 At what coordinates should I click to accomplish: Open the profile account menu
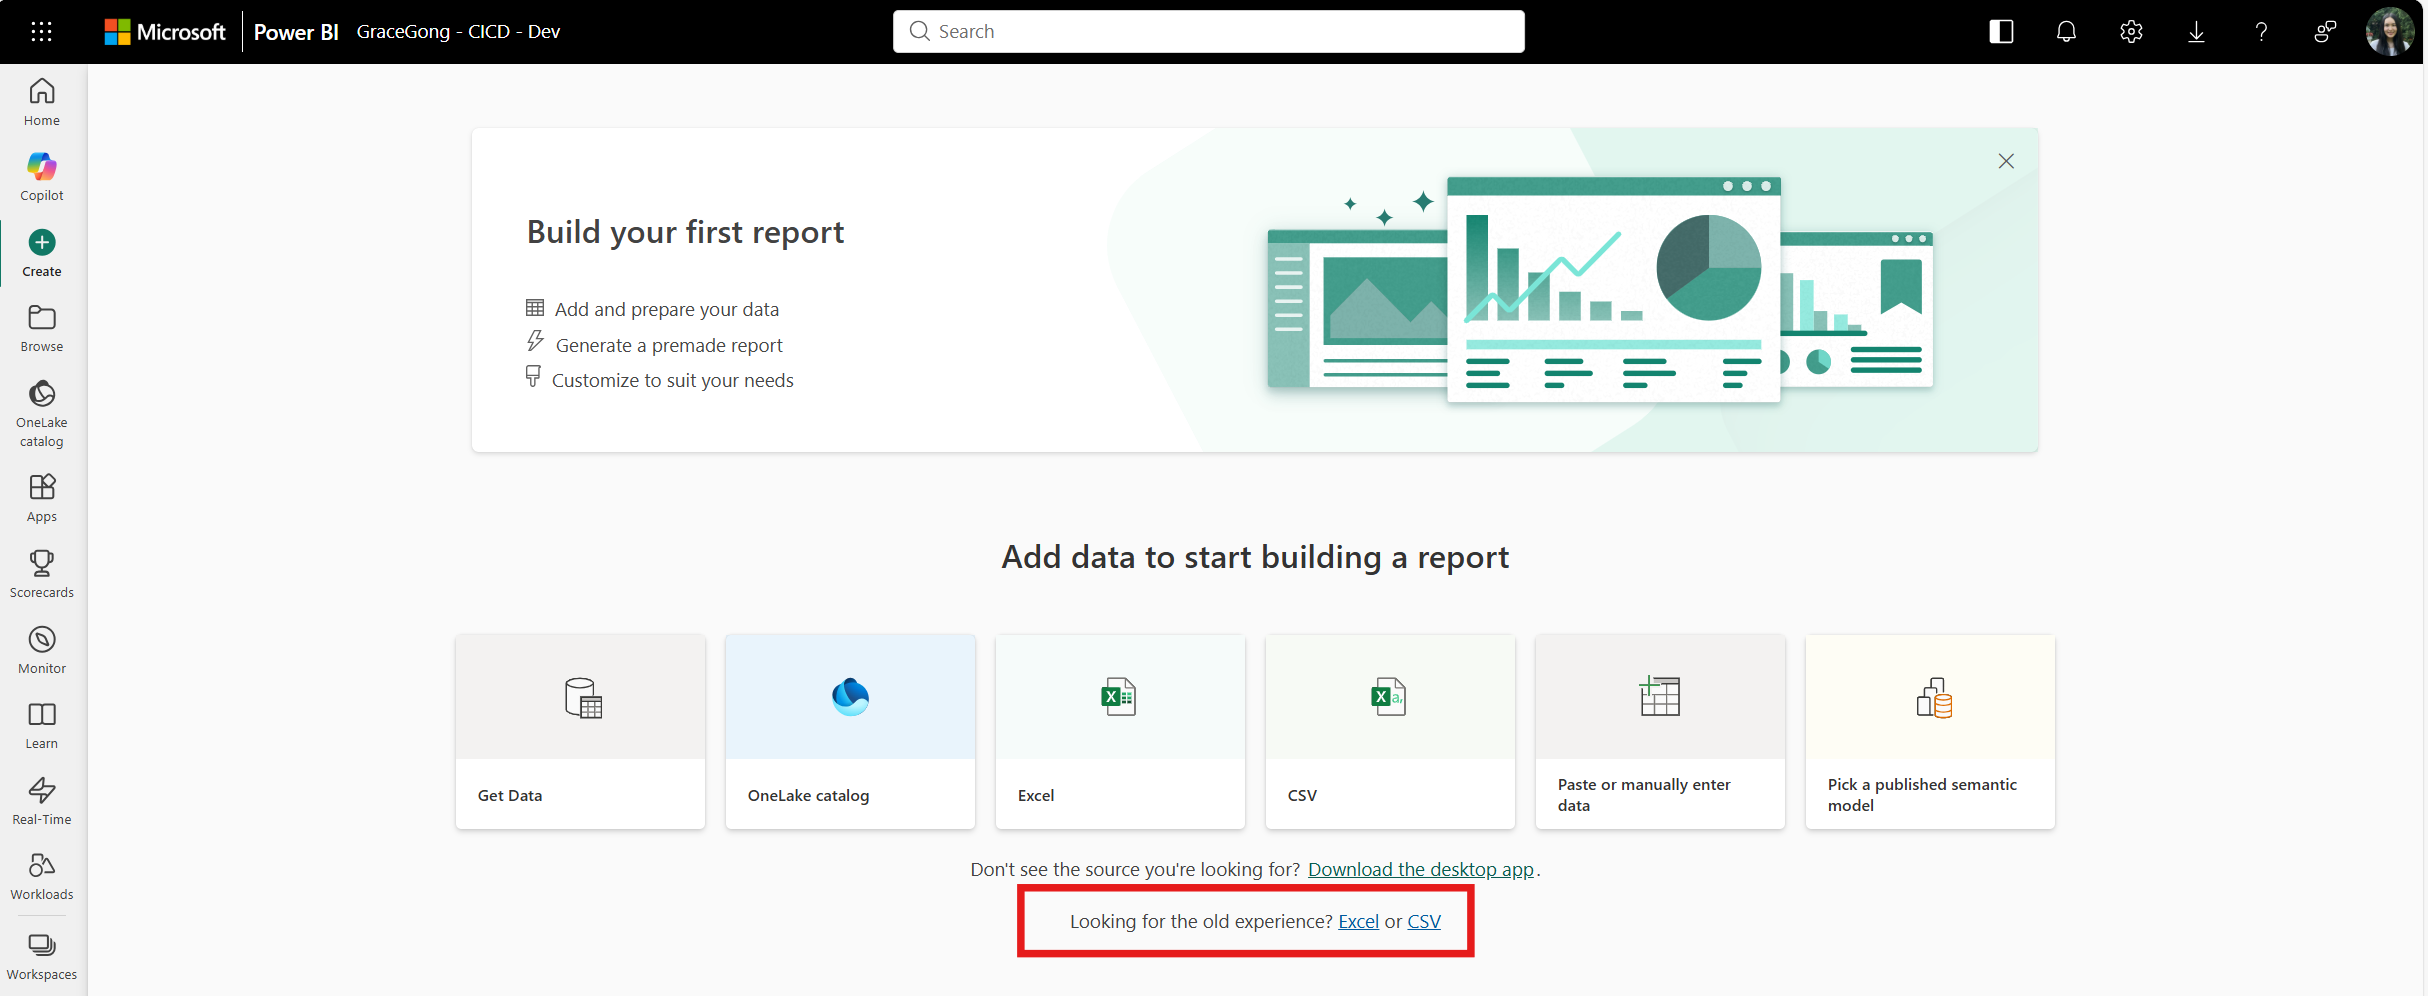pos(2389,31)
